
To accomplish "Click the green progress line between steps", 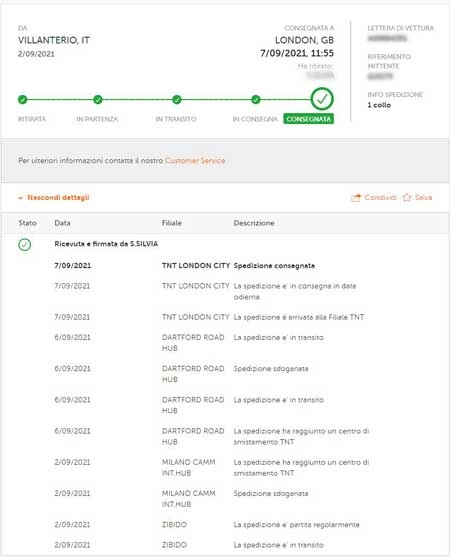I will (x=137, y=99).
